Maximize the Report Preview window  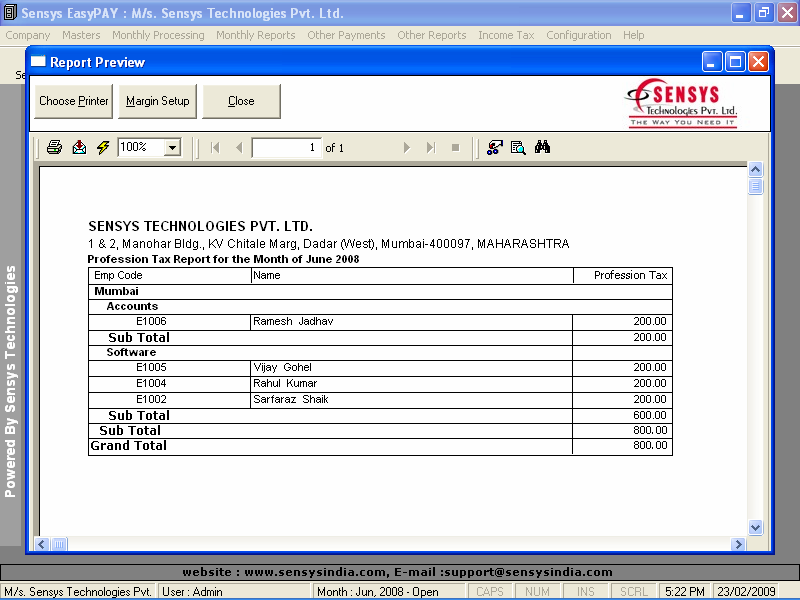point(735,62)
